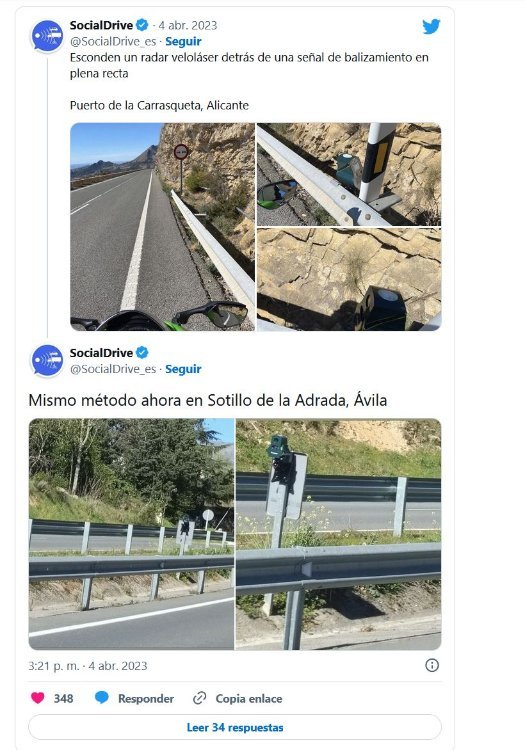Open the motorcycle road photo thumbnail

point(163,227)
